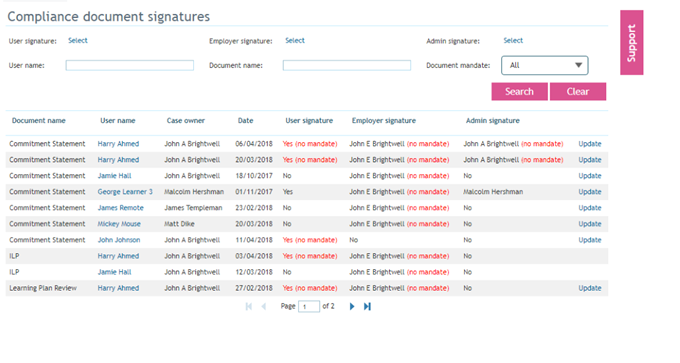Viewport: 680px width, 363px height.
Task: Select case owner Malcolm Hershman cell
Action: click(x=194, y=192)
